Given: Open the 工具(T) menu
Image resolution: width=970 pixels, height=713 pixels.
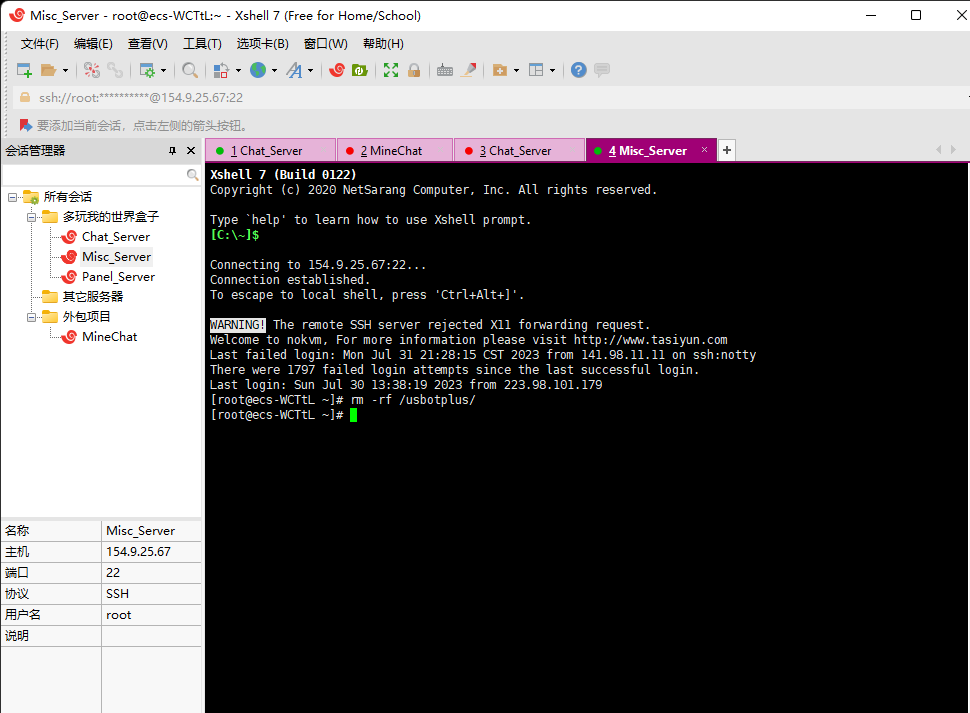Looking at the screenshot, I should pos(201,44).
